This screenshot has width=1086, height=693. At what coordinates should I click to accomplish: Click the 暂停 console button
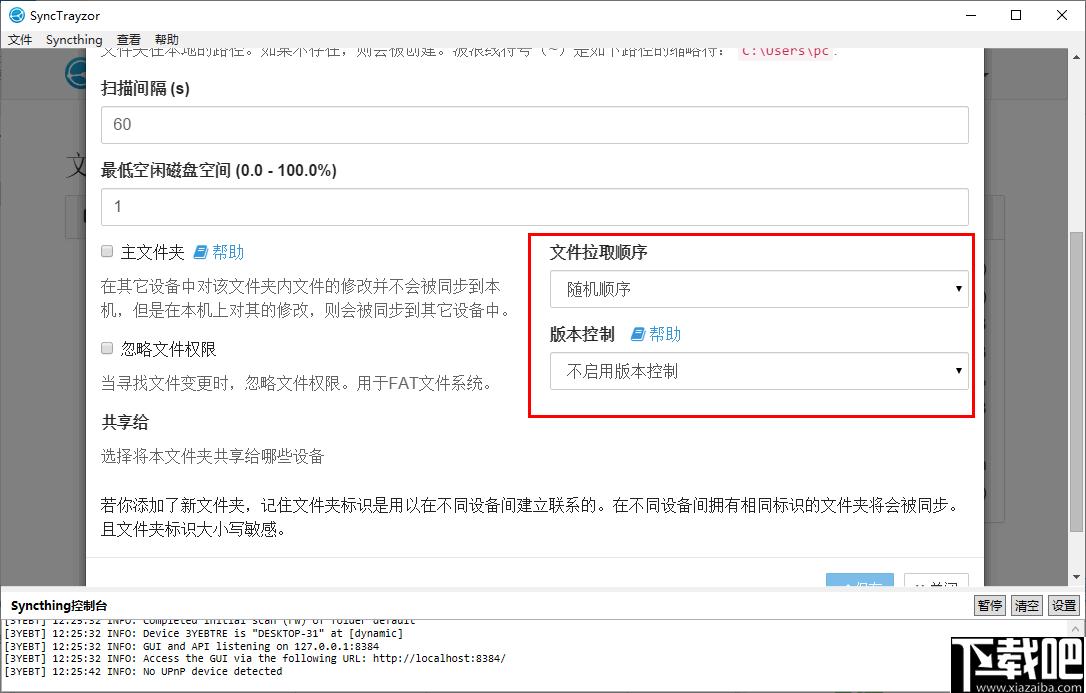click(990, 606)
